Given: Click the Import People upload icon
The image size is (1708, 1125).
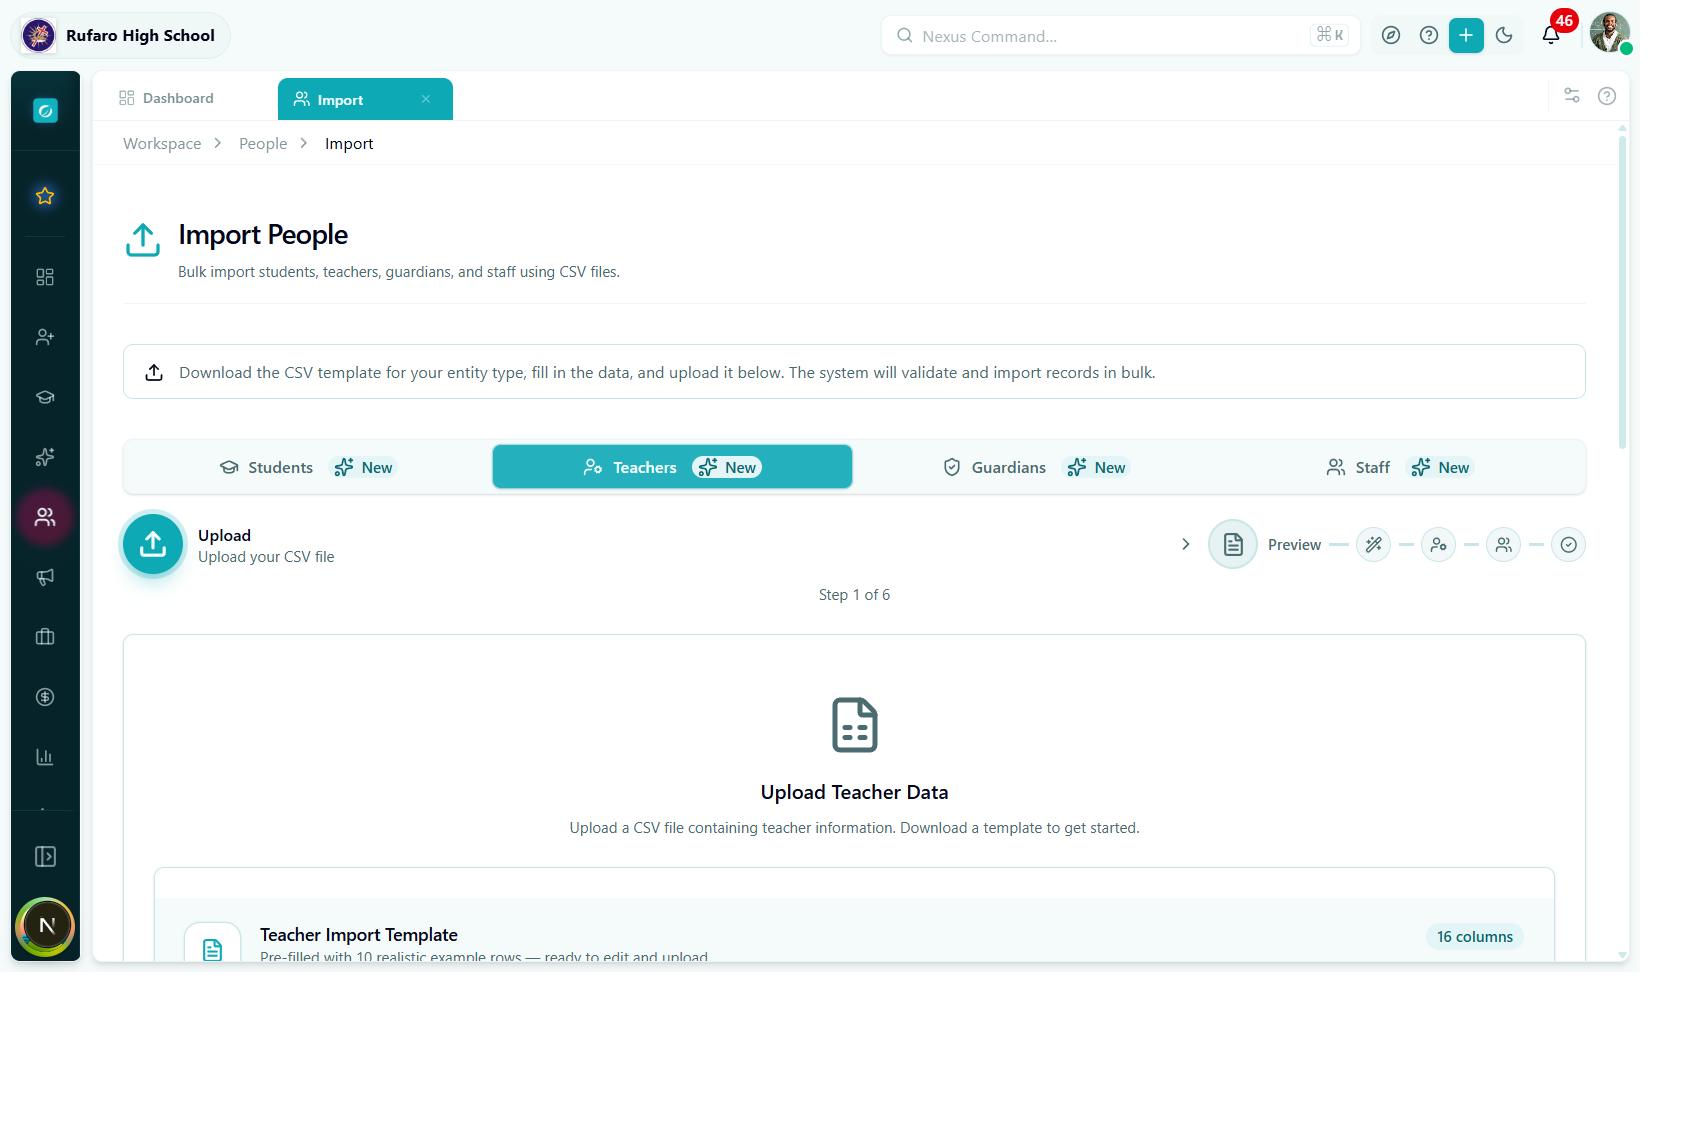Looking at the screenshot, I should (x=143, y=240).
